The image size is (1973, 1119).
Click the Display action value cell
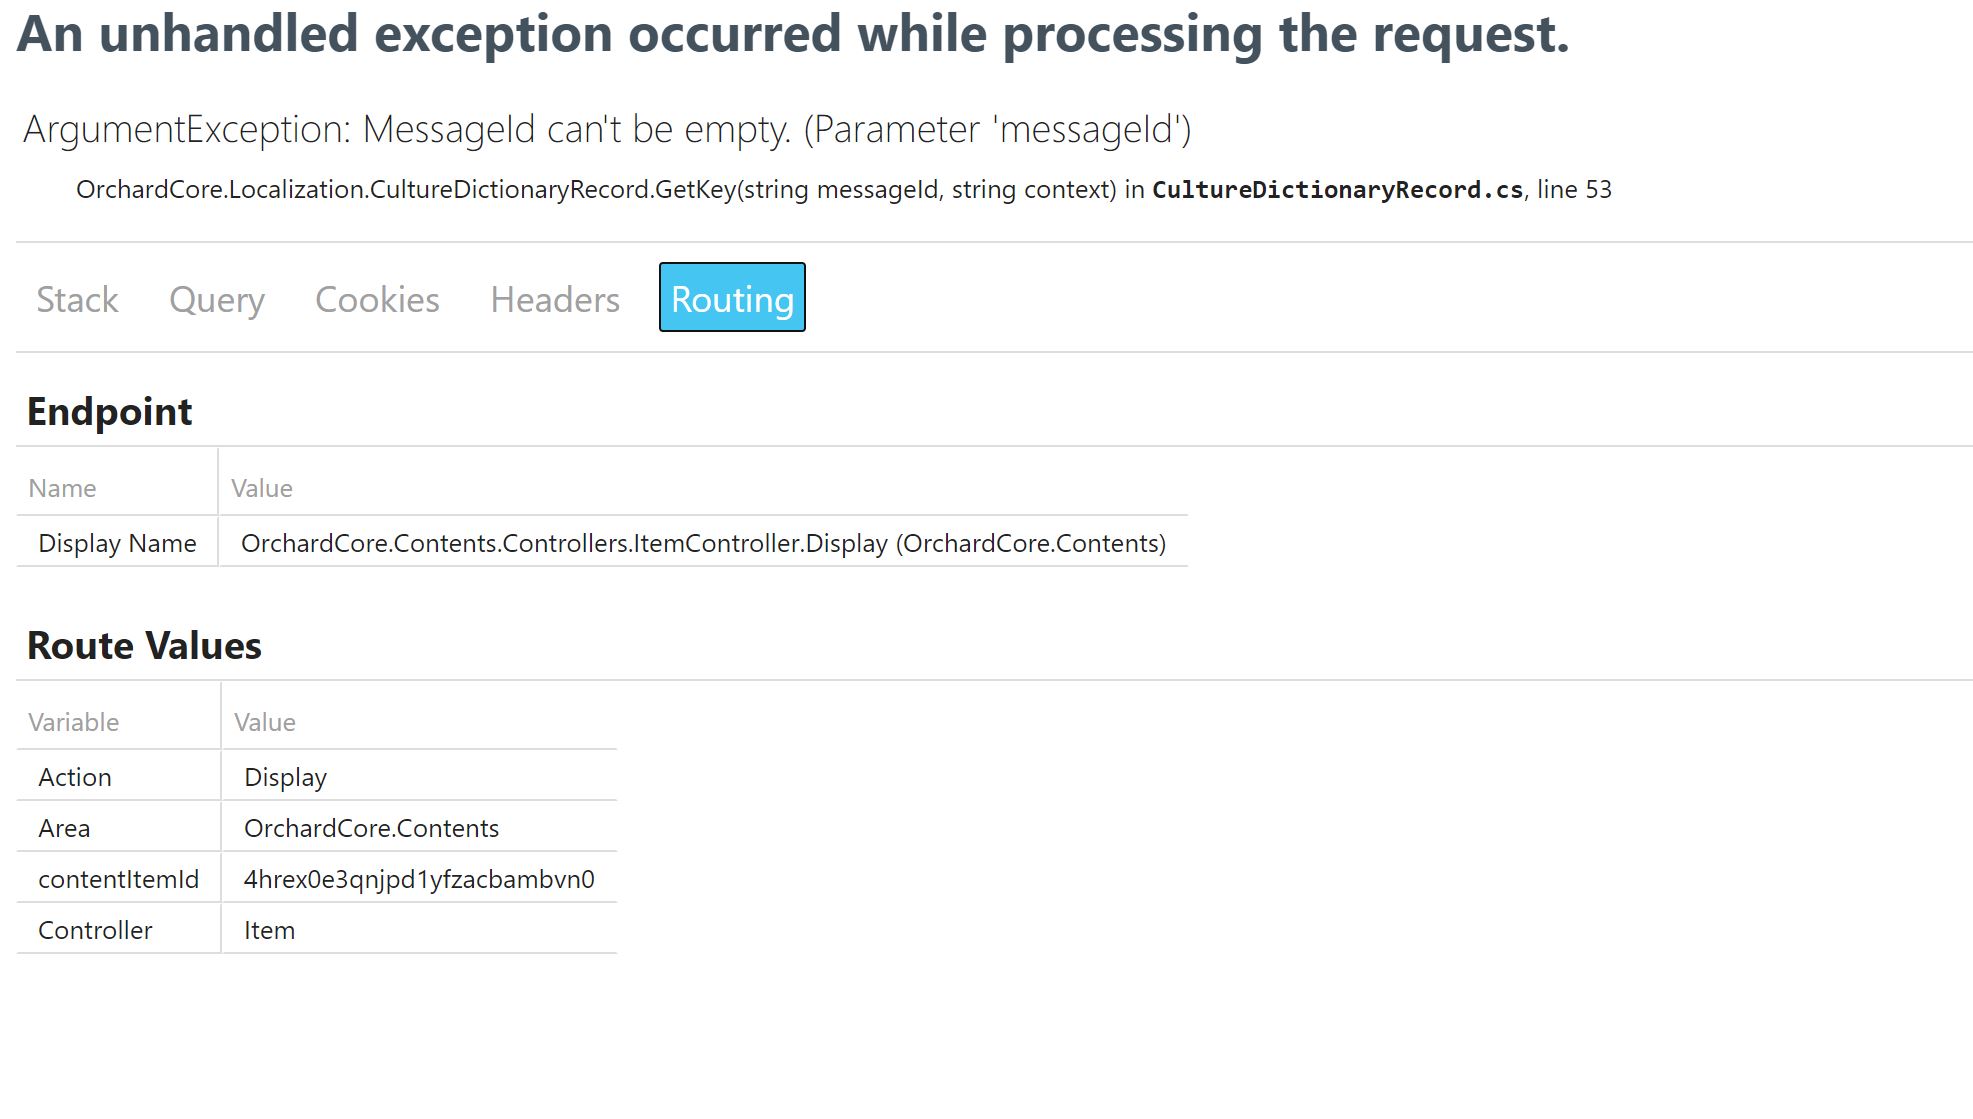click(285, 776)
